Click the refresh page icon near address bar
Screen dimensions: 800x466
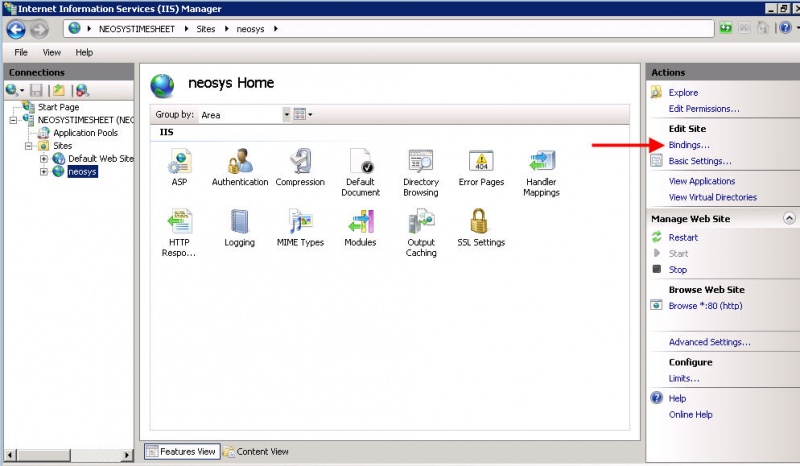pyautogui.click(x=726, y=28)
